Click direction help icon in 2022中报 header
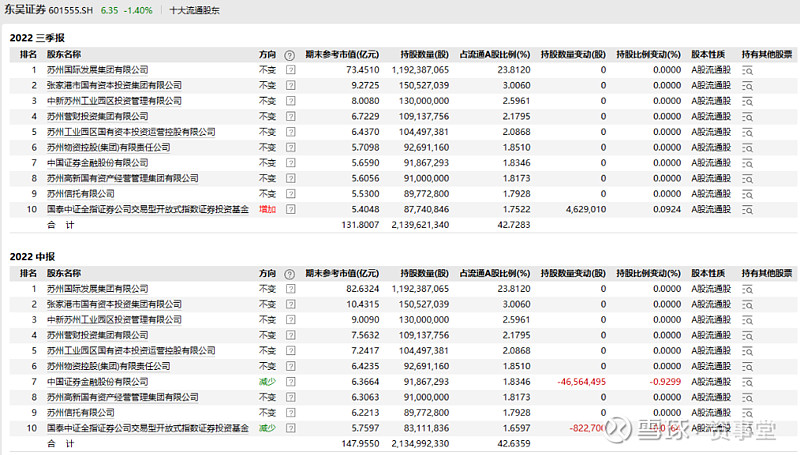 [x=289, y=274]
